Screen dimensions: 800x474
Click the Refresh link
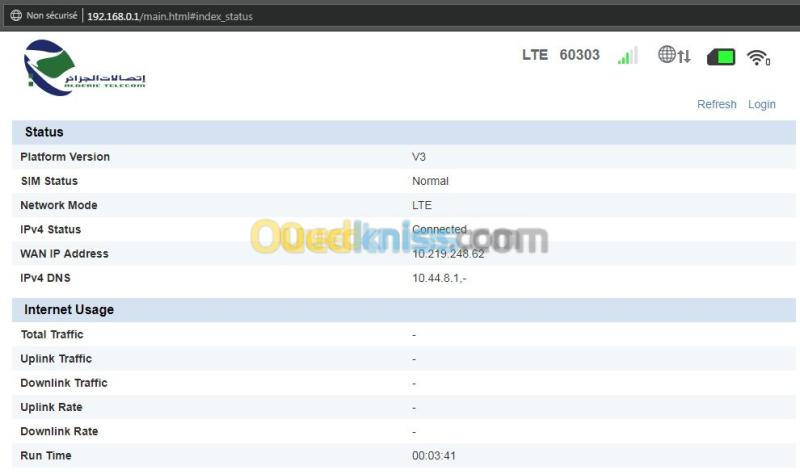click(716, 104)
